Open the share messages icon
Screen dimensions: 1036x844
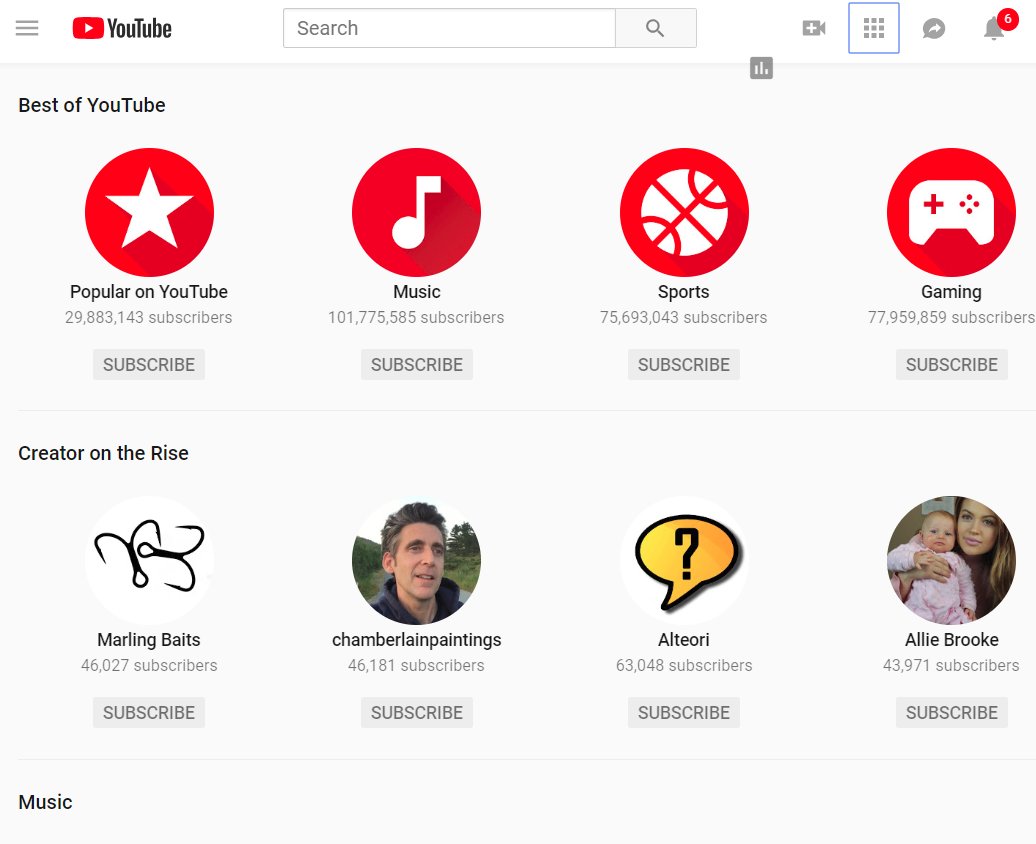coord(934,28)
